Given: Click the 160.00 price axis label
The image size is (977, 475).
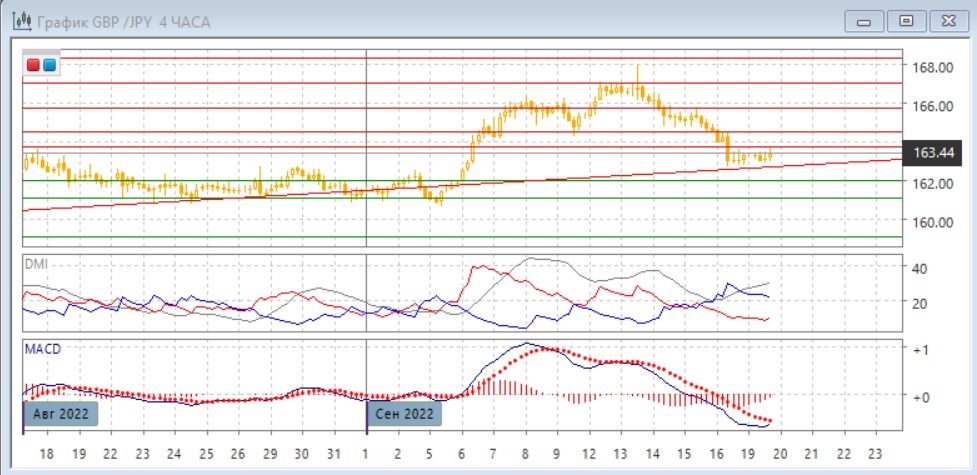Looking at the screenshot, I should click(930, 222).
